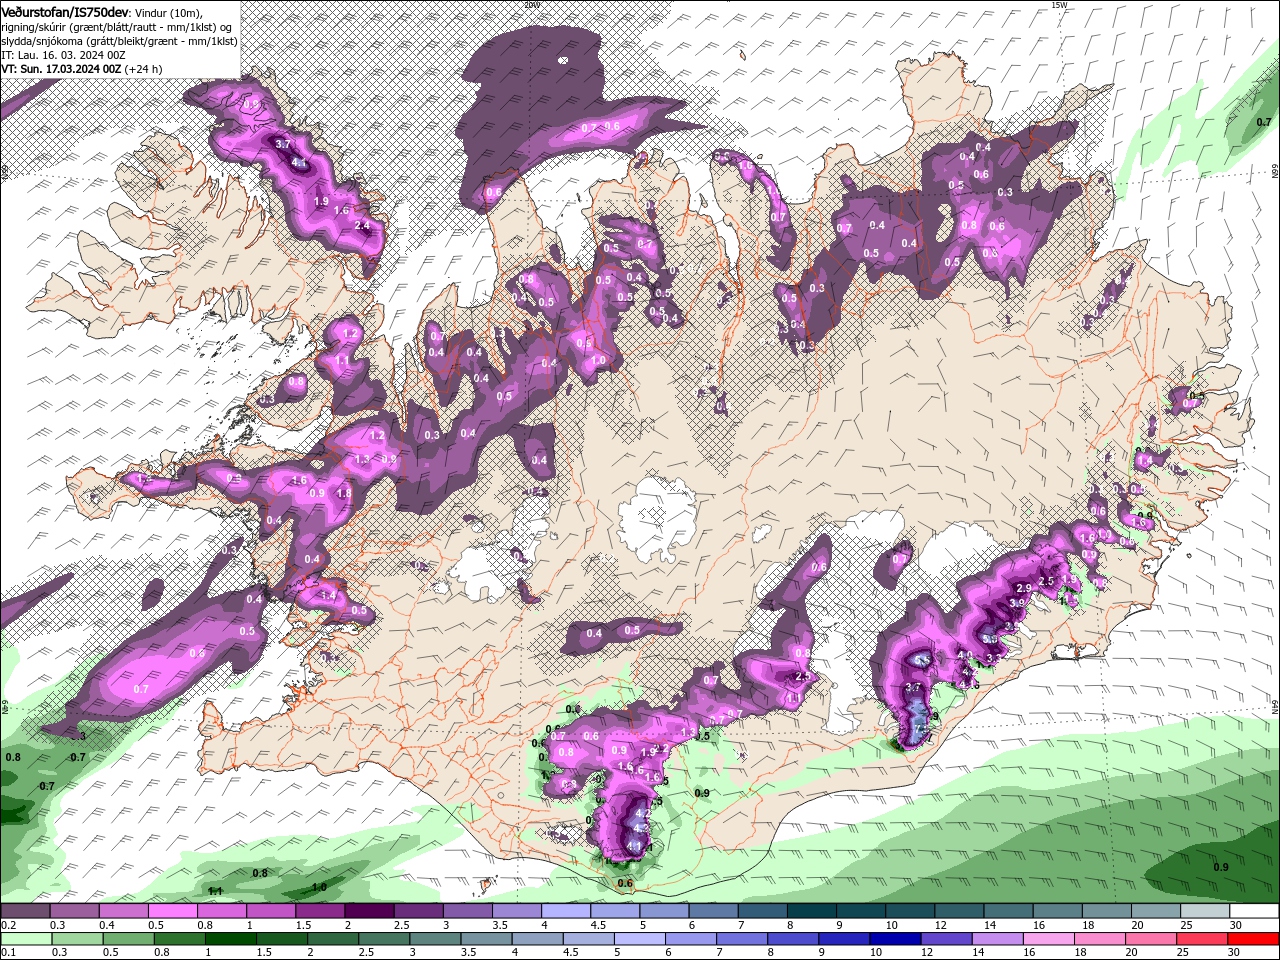
Task: Pick the dark plum 0.2 swatch in snow scale
Action: [25, 911]
